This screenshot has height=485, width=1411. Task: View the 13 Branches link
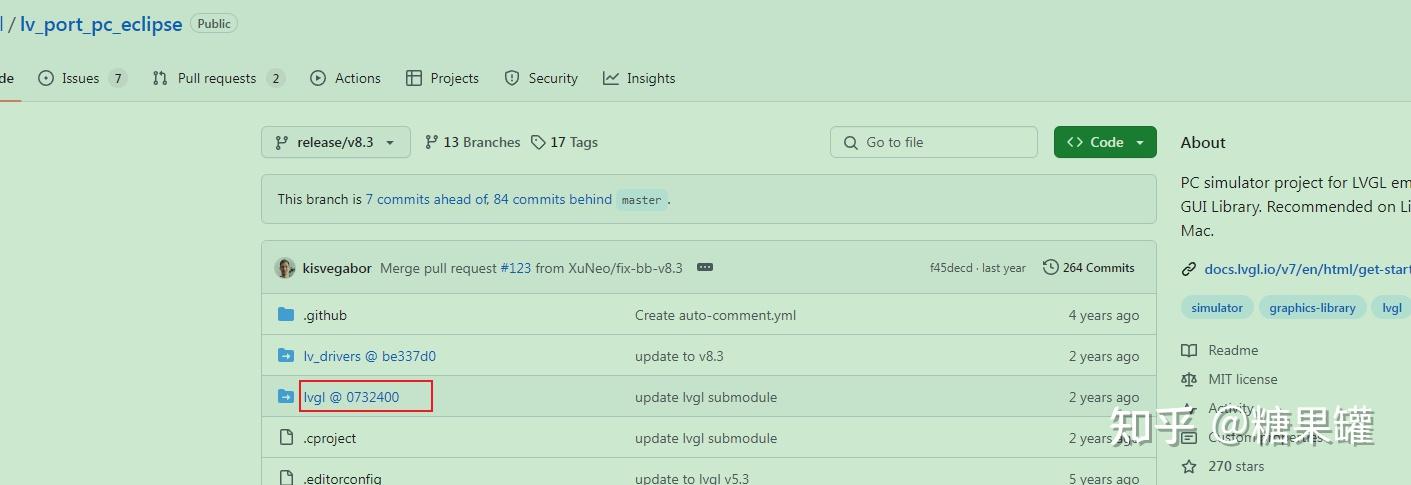pos(472,142)
